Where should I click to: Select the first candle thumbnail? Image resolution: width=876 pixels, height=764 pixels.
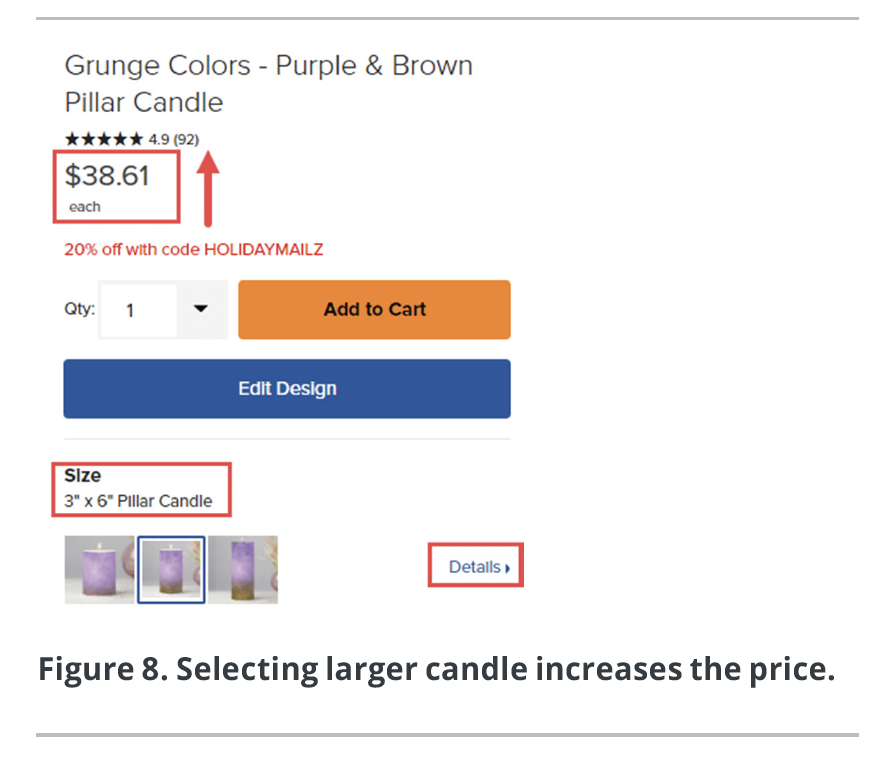99,569
